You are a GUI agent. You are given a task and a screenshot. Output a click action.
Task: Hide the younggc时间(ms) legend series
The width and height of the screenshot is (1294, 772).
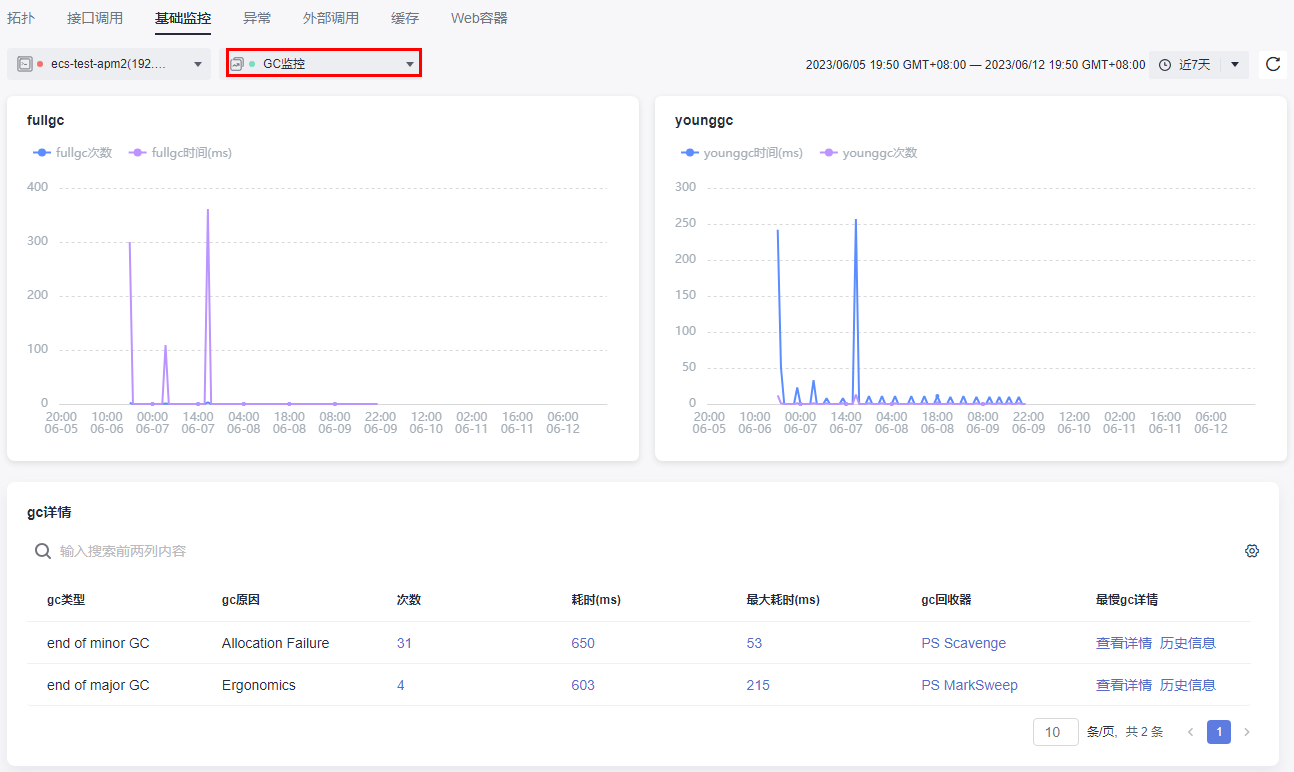coord(741,153)
